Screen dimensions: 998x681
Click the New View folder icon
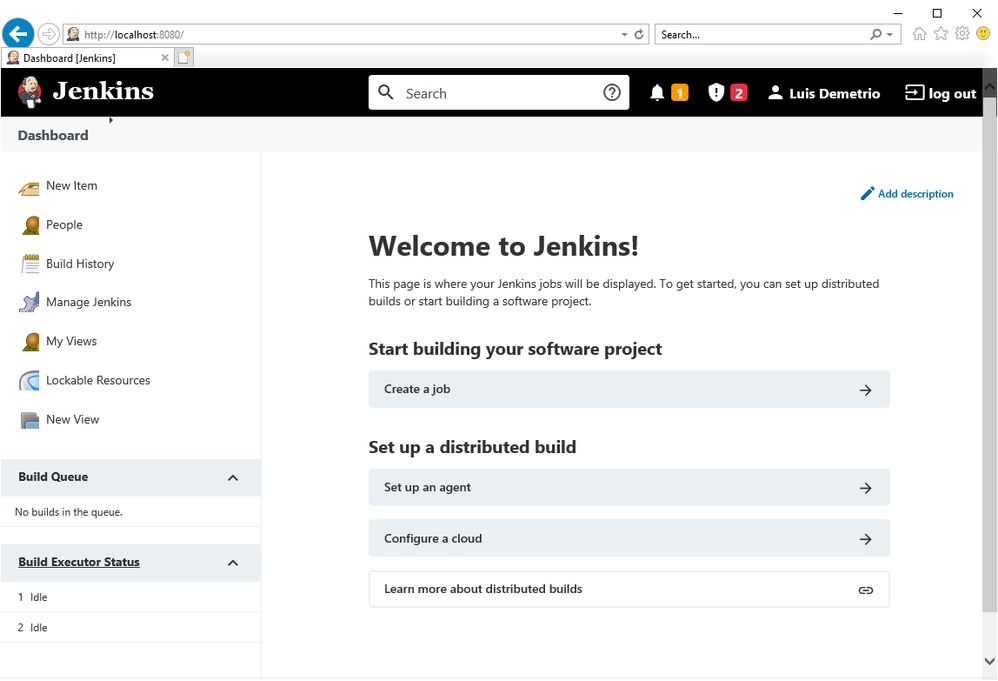29,420
